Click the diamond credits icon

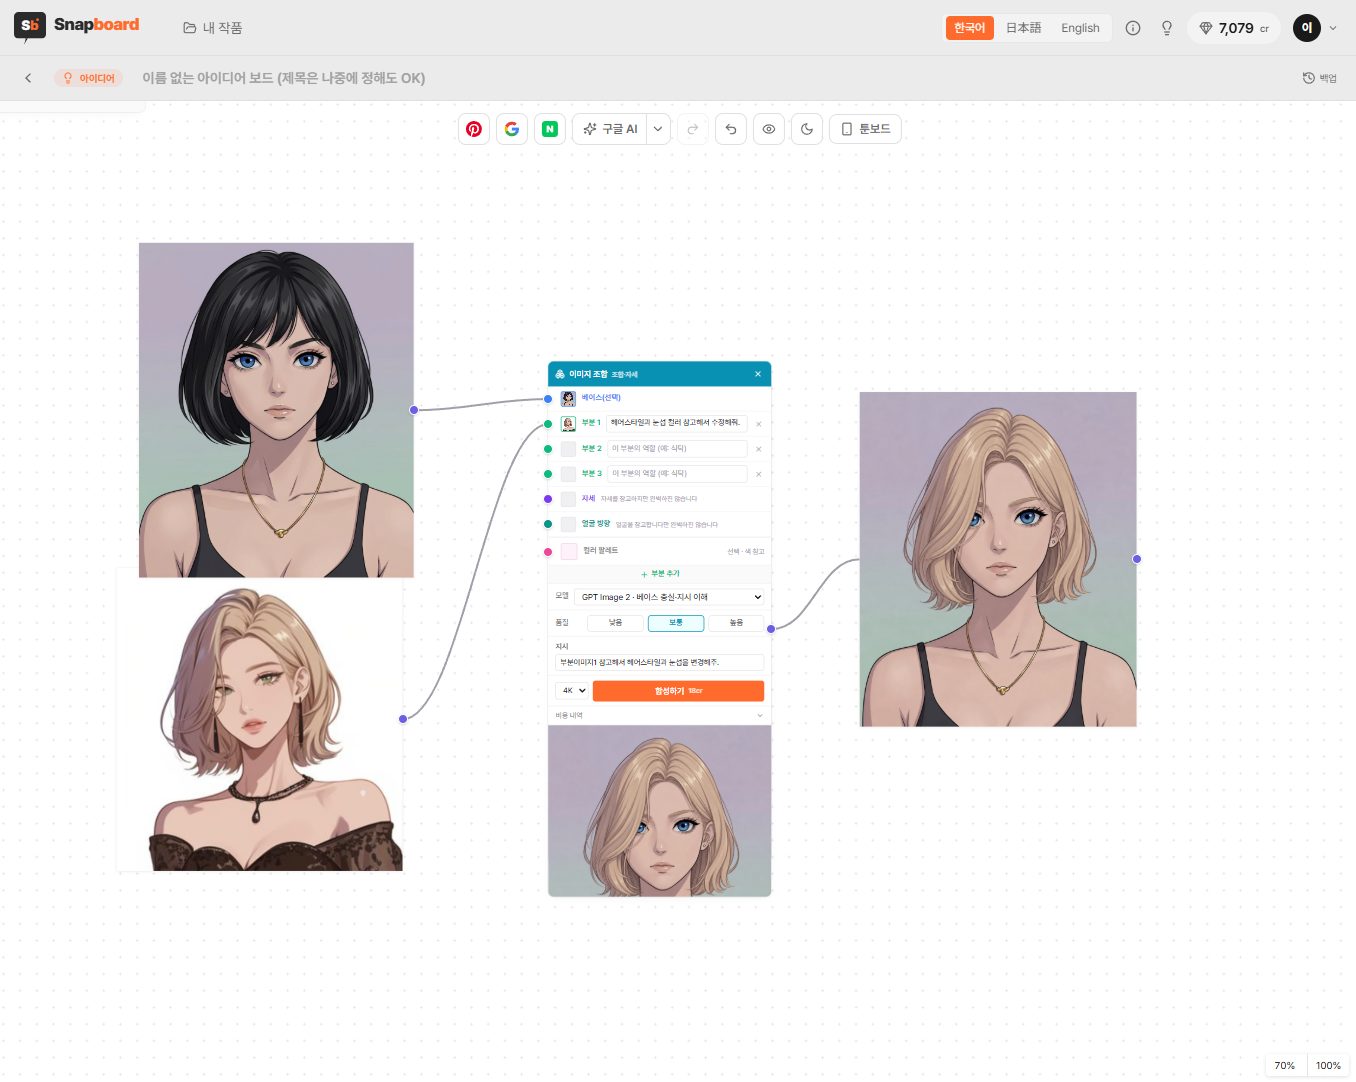point(1206,28)
